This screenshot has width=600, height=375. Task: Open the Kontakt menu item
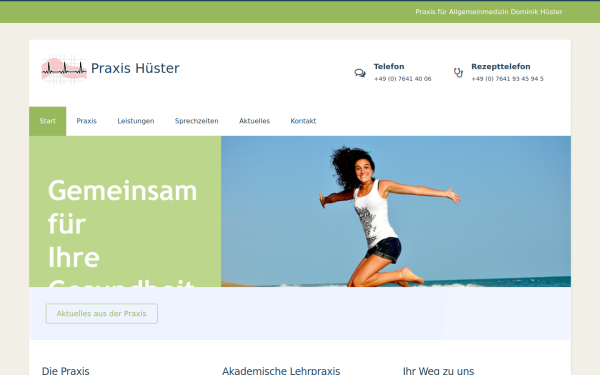coord(303,121)
